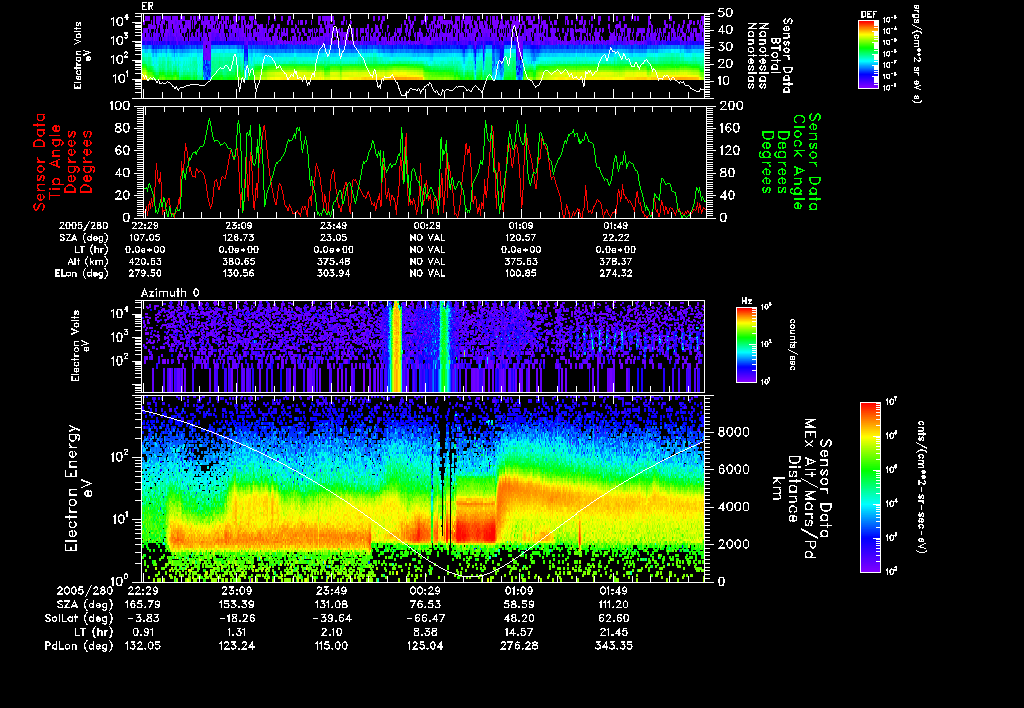Click the 'Alt (km)' row label
Viewport: 1024px width, 708px height.
pyautogui.click(x=88, y=262)
